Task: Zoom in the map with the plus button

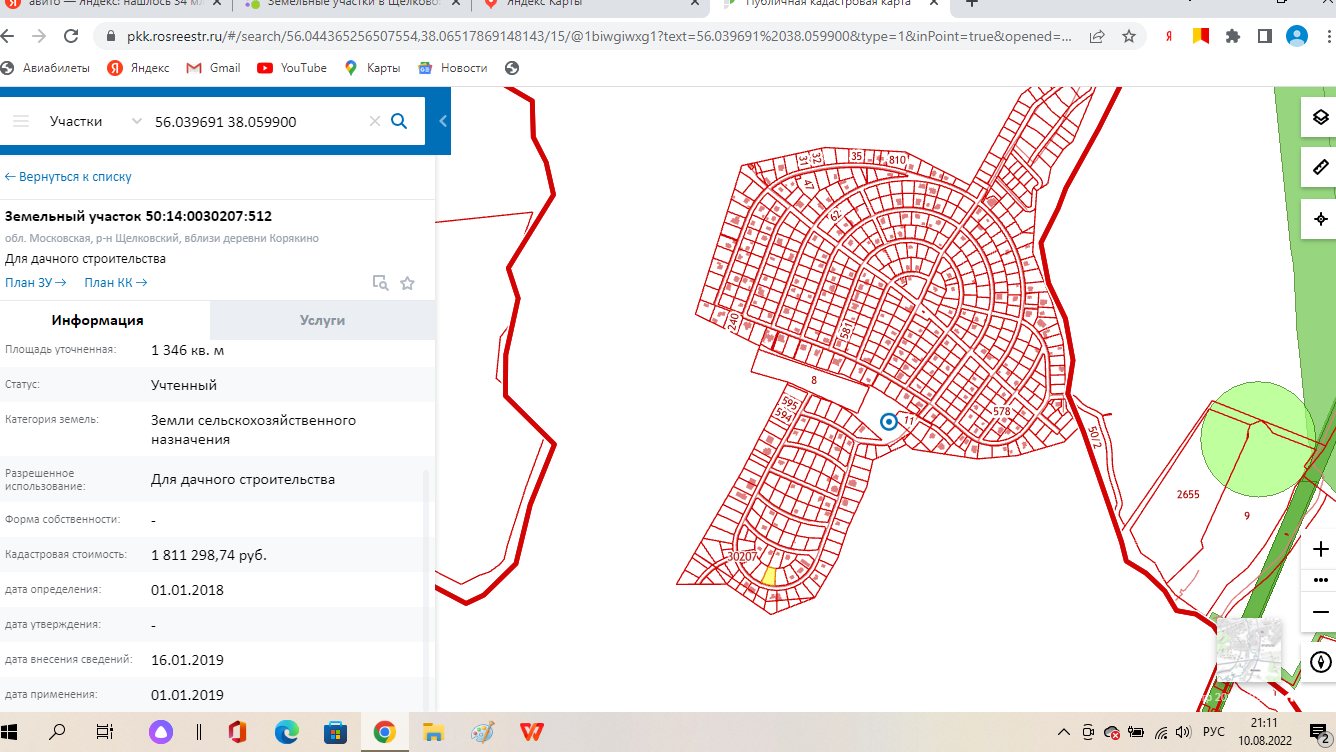Action: pos(1320,549)
